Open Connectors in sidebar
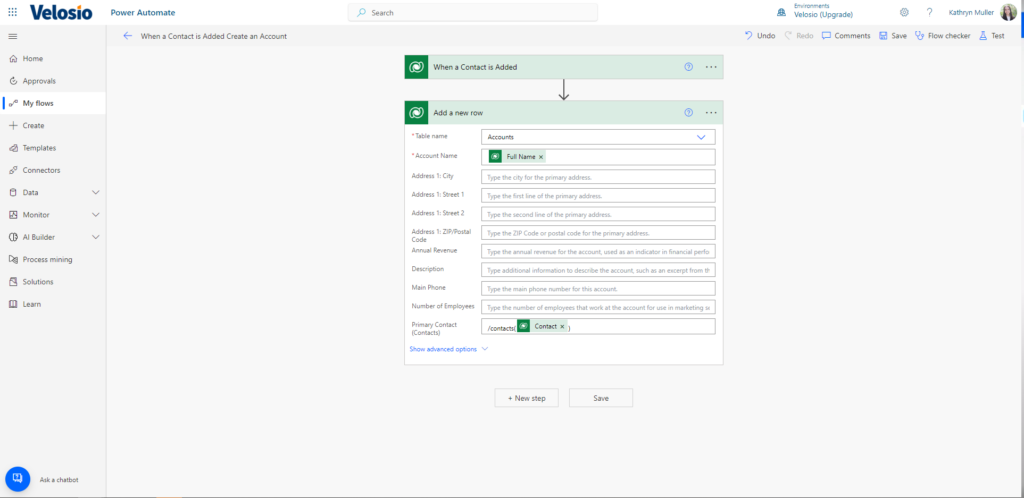 [53, 170]
